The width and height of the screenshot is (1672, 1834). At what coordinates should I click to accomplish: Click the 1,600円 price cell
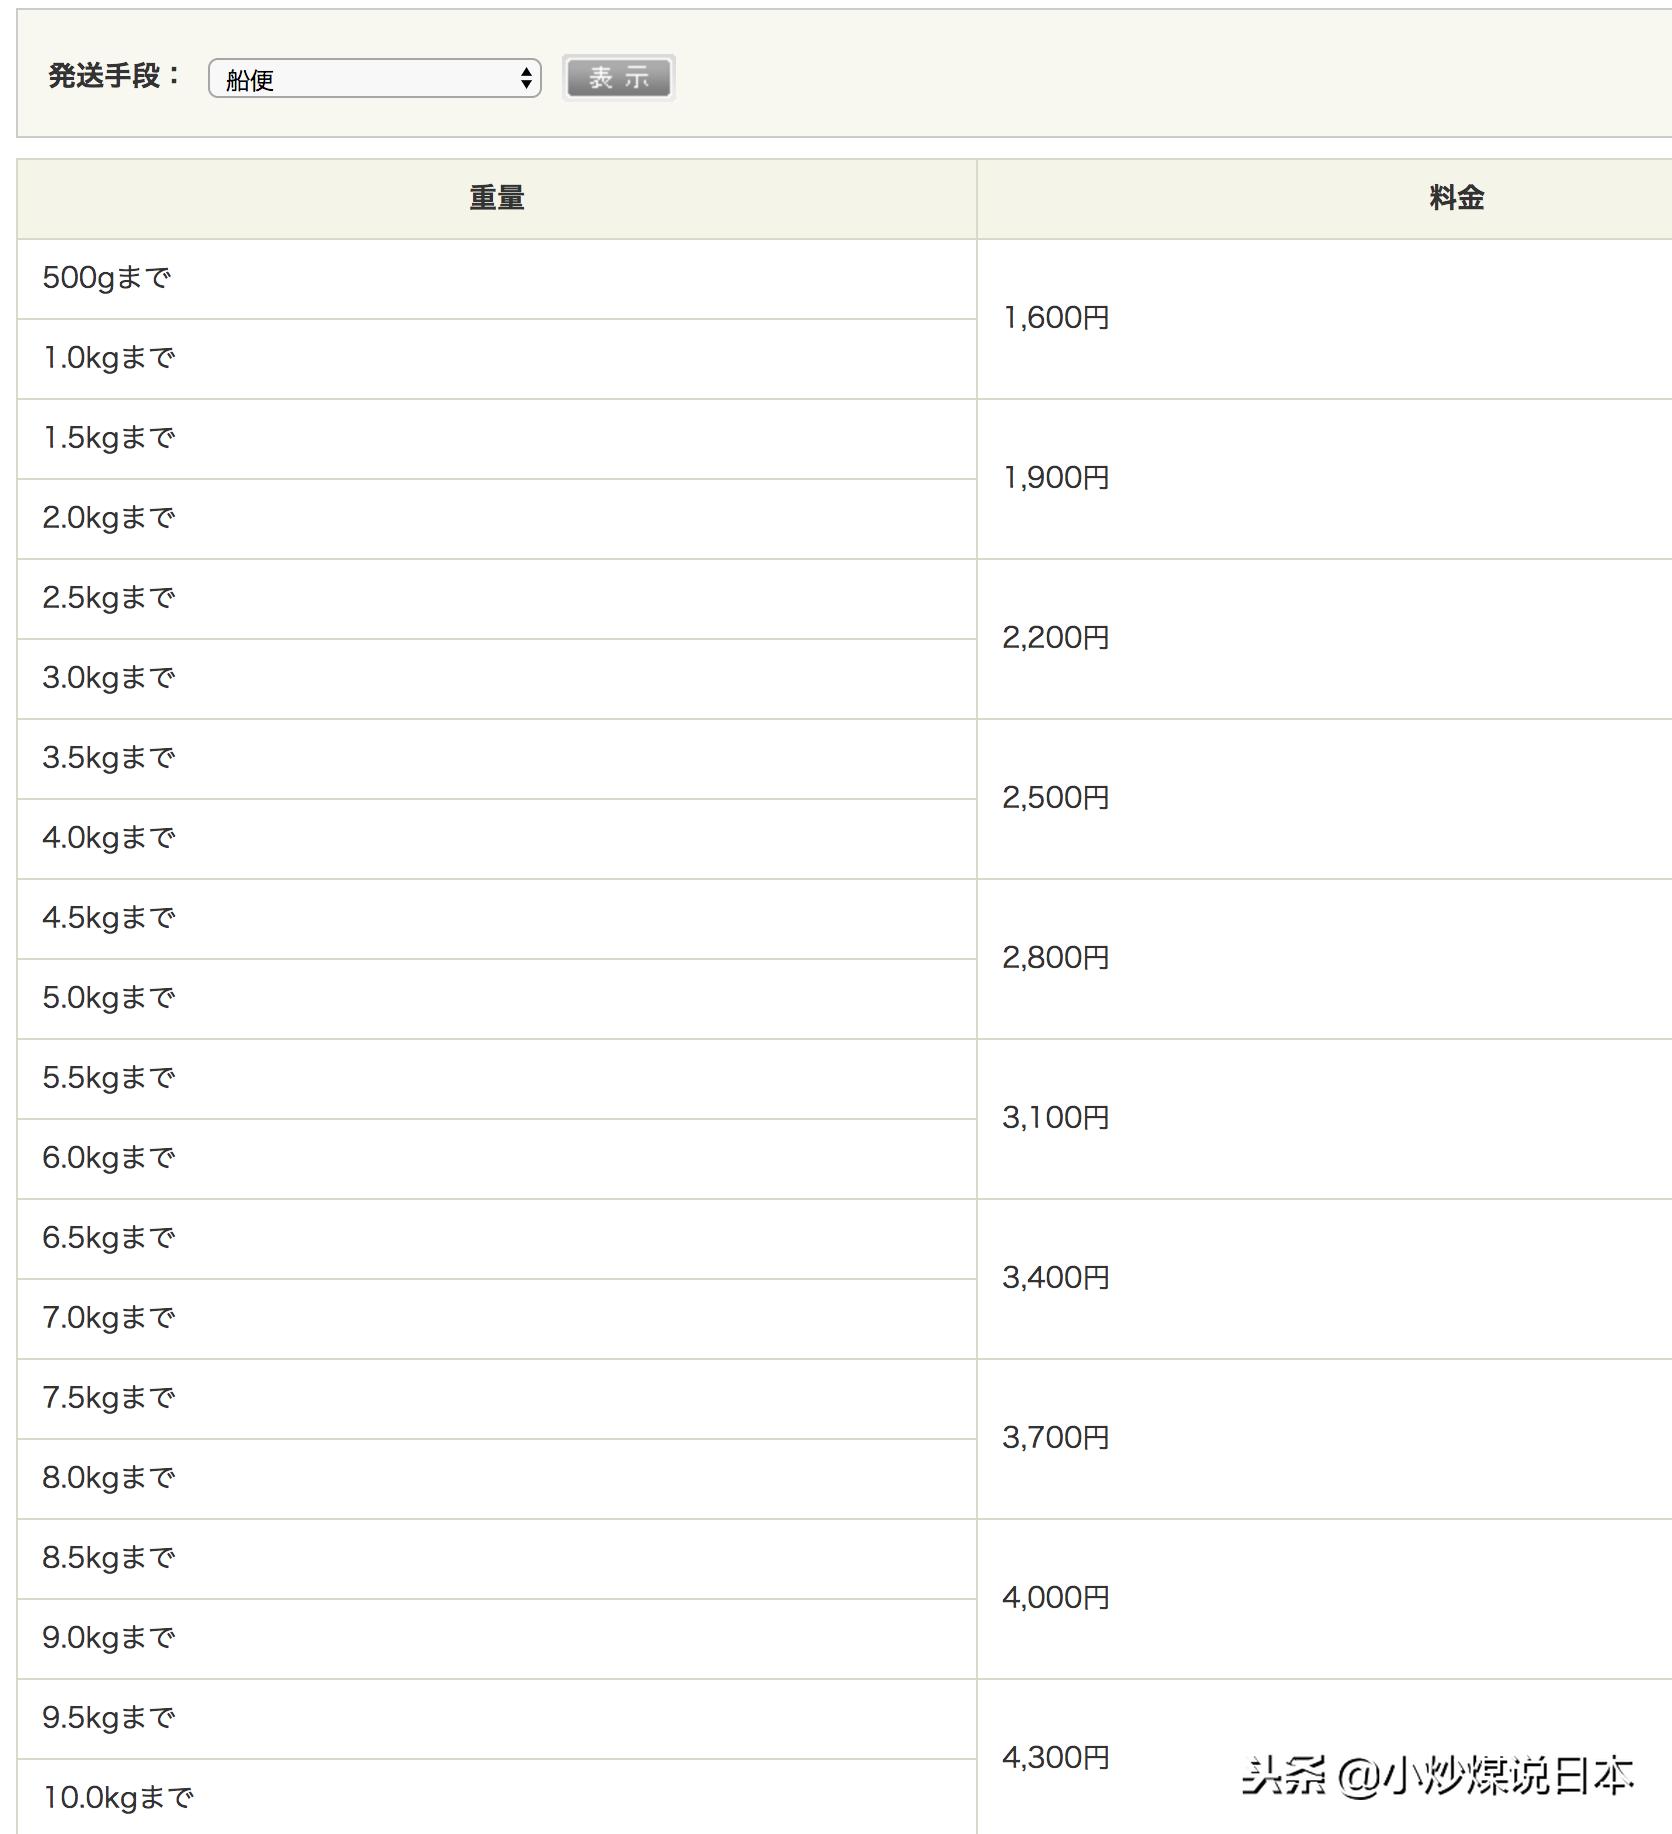point(1056,318)
